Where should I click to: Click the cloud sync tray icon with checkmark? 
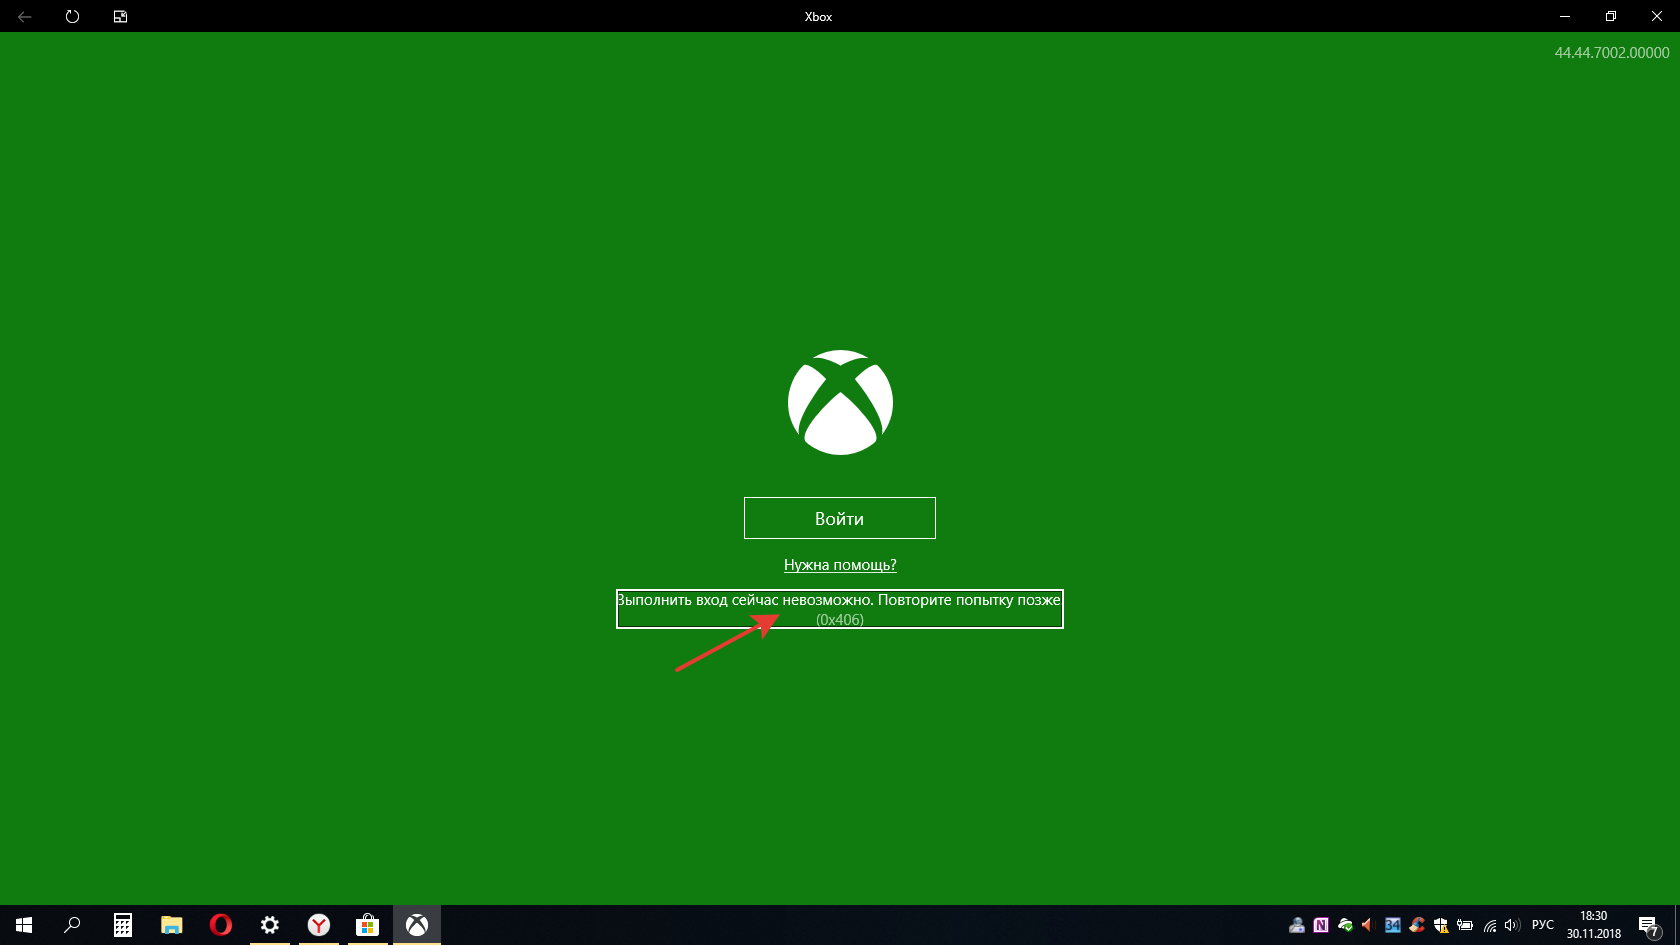pyautogui.click(x=1345, y=925)
